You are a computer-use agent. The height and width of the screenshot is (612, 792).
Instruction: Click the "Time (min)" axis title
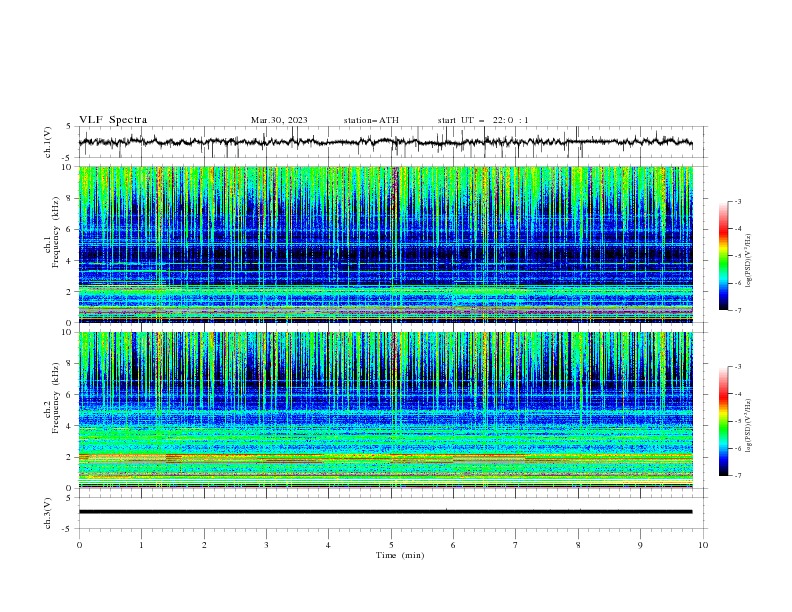coord(400,555)
